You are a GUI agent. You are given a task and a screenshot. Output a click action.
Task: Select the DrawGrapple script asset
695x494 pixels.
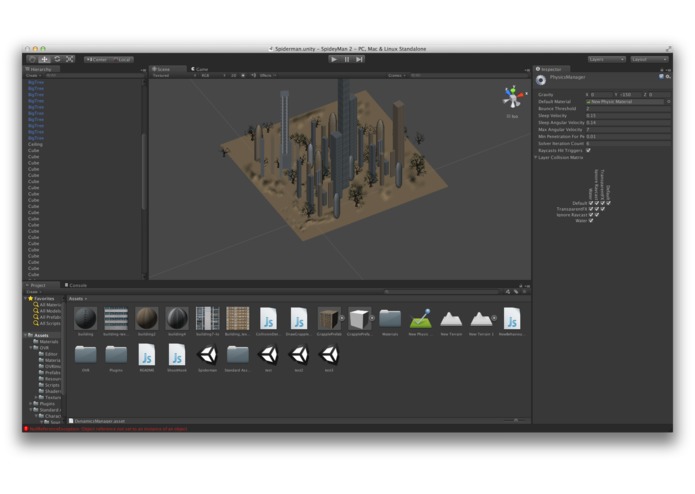[299, 321]
